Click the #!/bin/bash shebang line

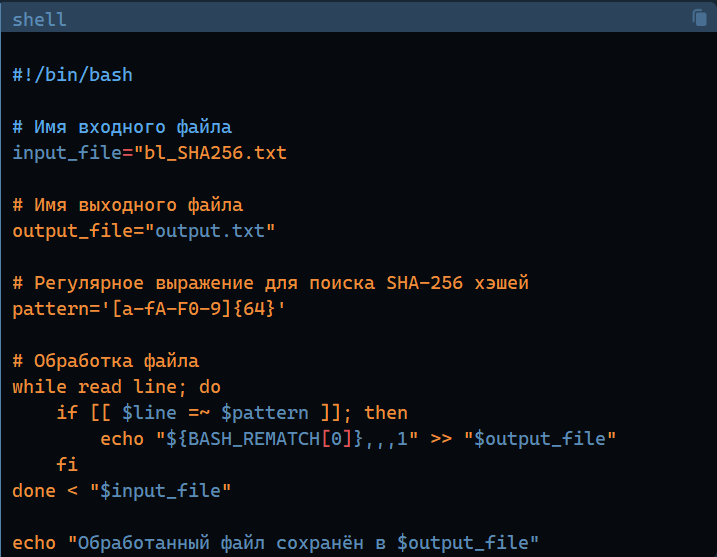coord(72,75)
